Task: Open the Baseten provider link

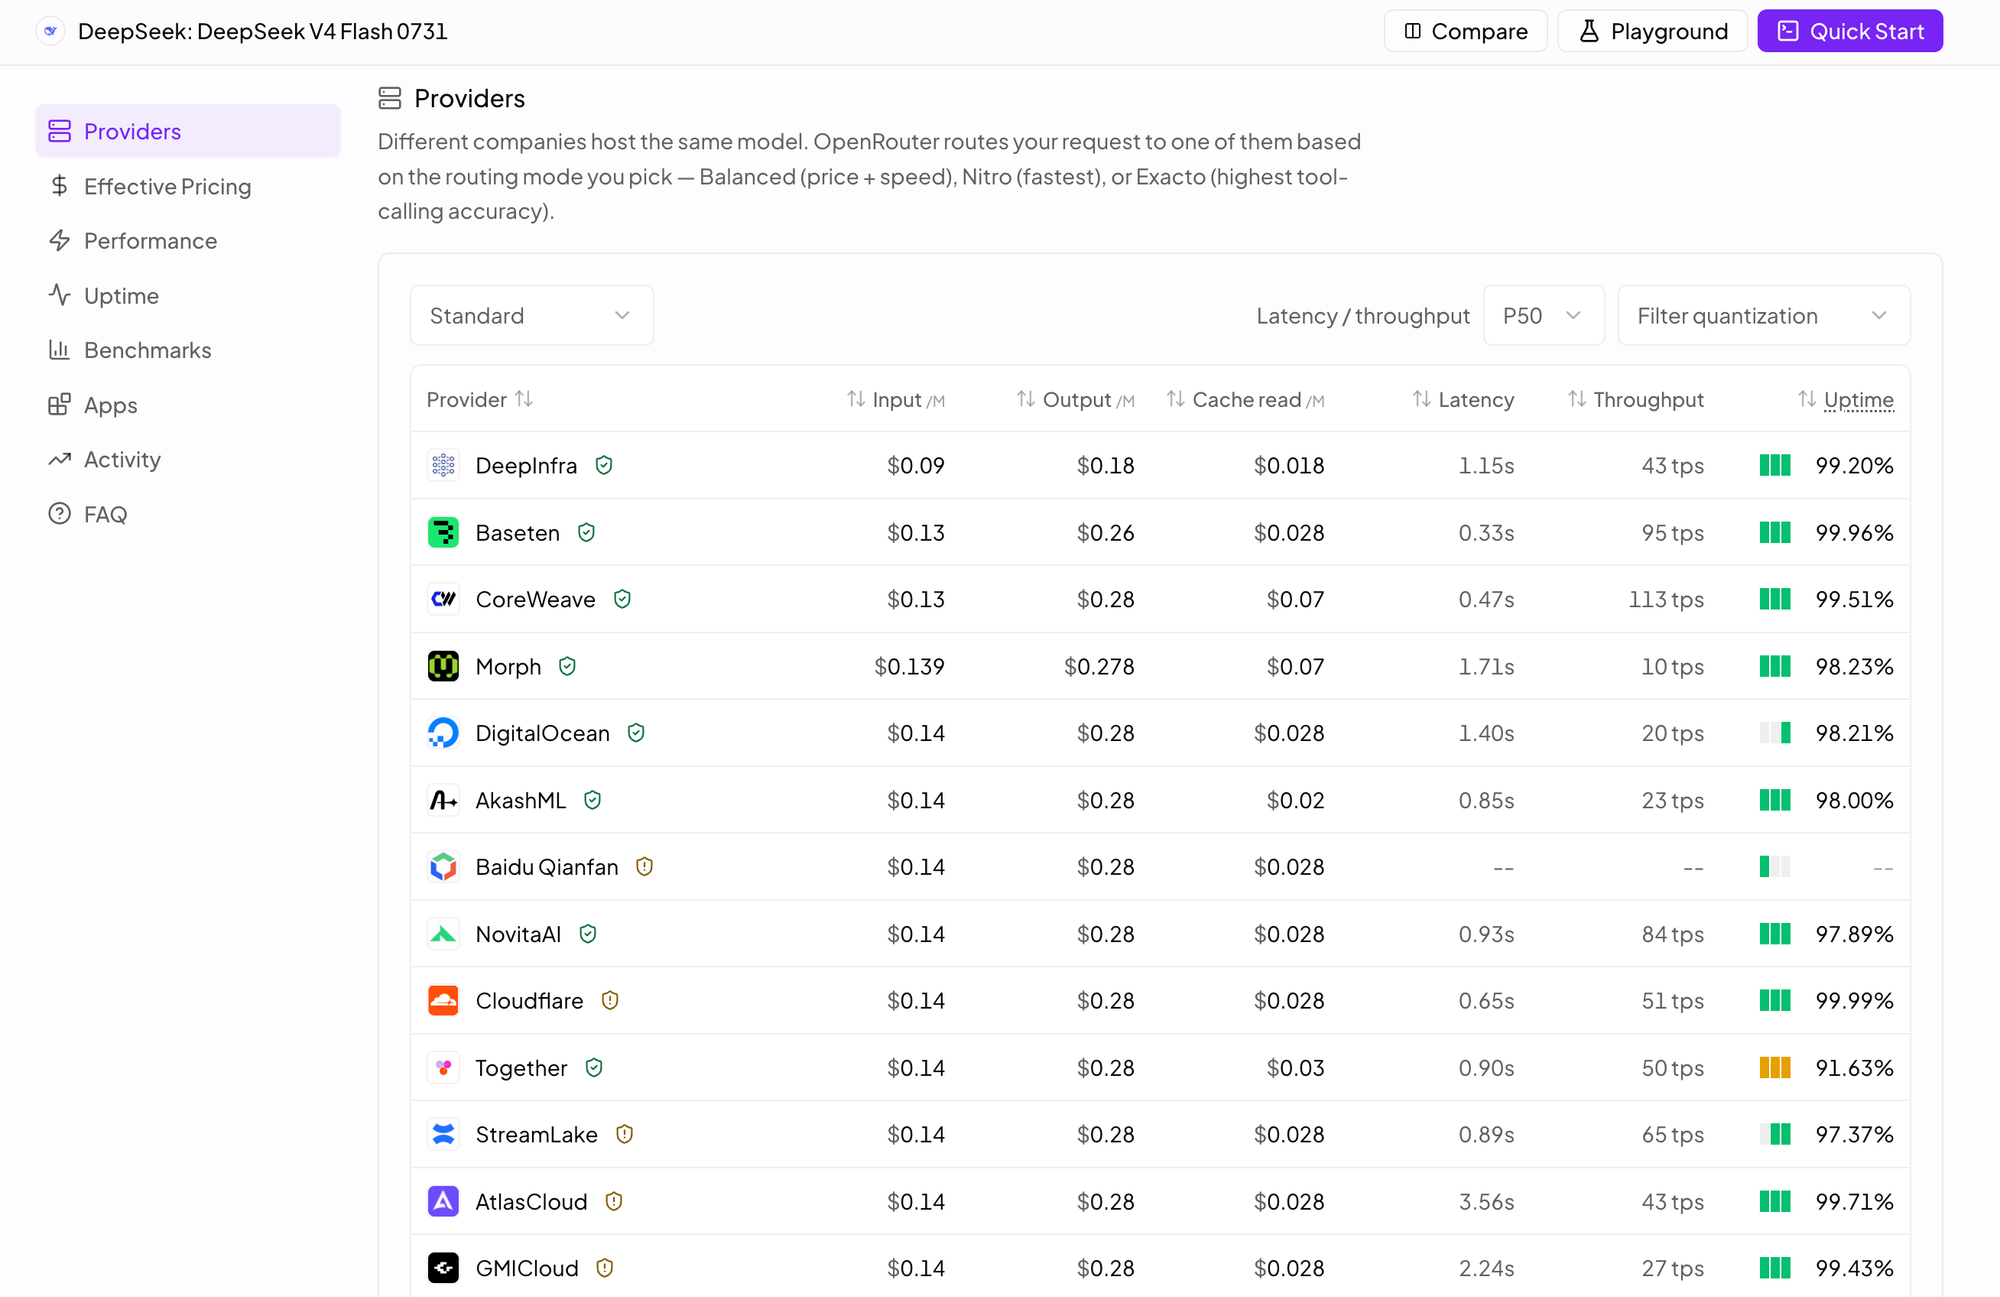Action: pos(518,532)
